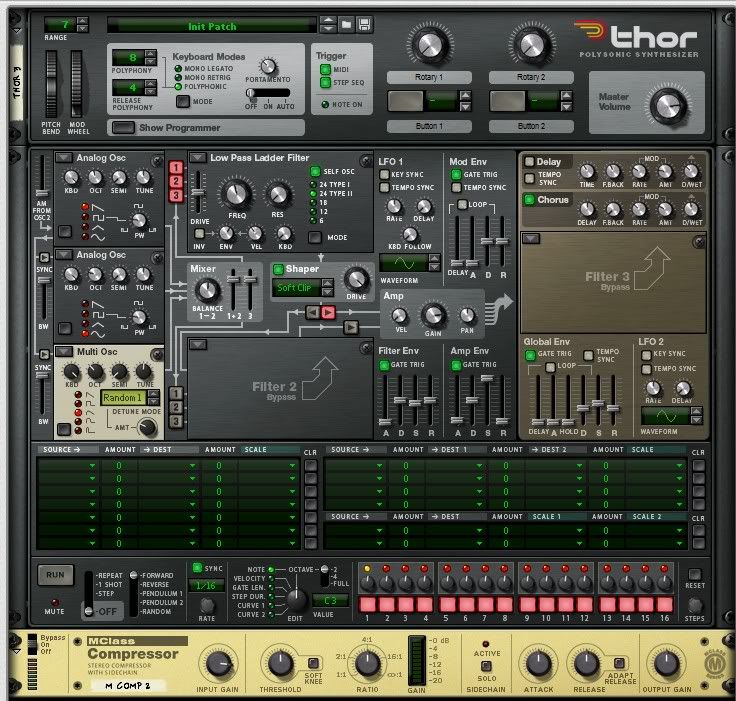Viewport: 736px width, 701px height.
Task: Toggle the STEP SEQ trigger button
Action: pos(325,83)
